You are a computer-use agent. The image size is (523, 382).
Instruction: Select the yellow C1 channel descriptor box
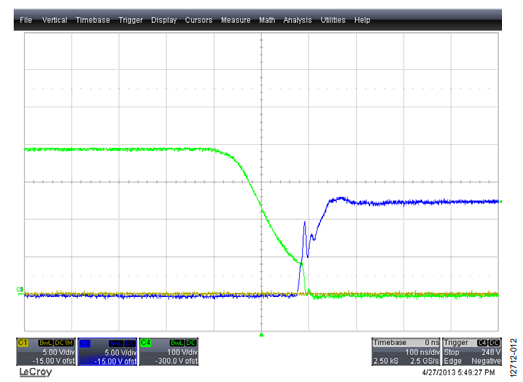tap(46, 352)
